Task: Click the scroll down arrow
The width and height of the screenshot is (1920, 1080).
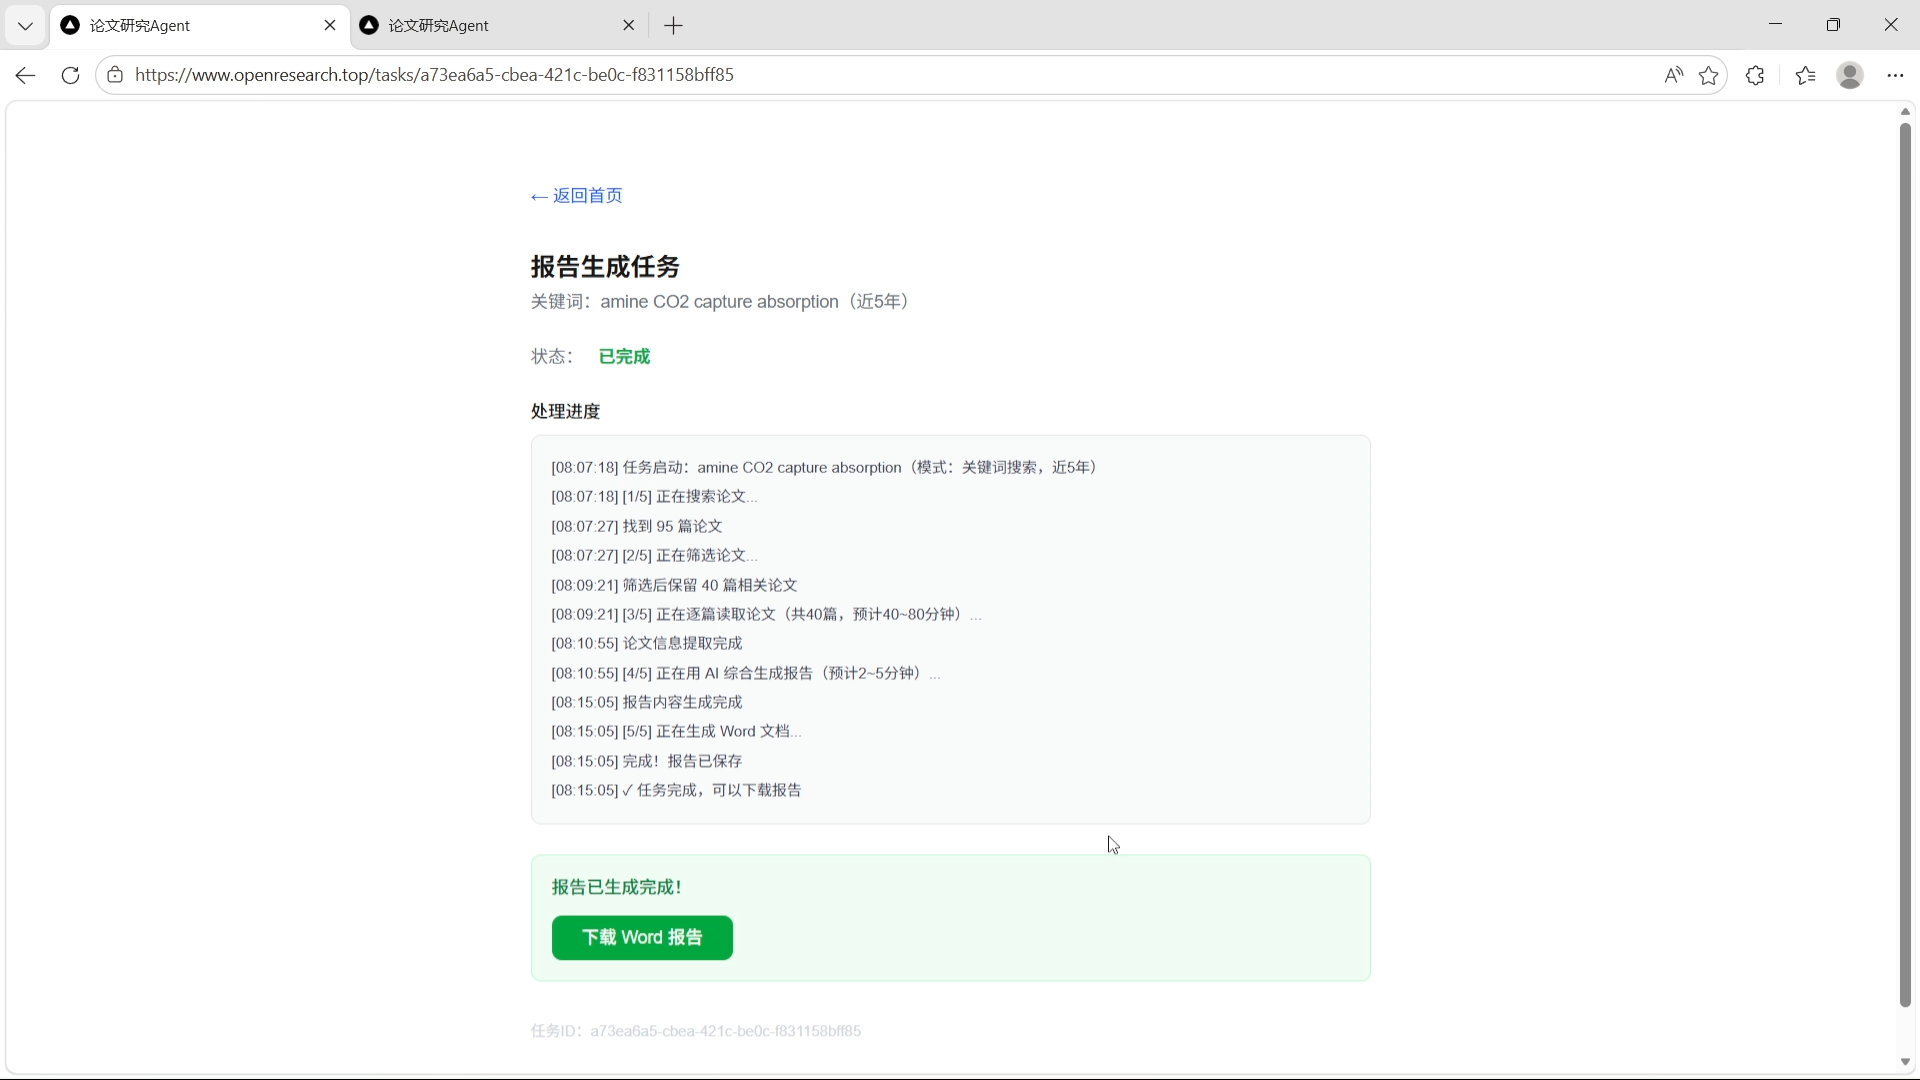Action: [x=1905, y=1062]
